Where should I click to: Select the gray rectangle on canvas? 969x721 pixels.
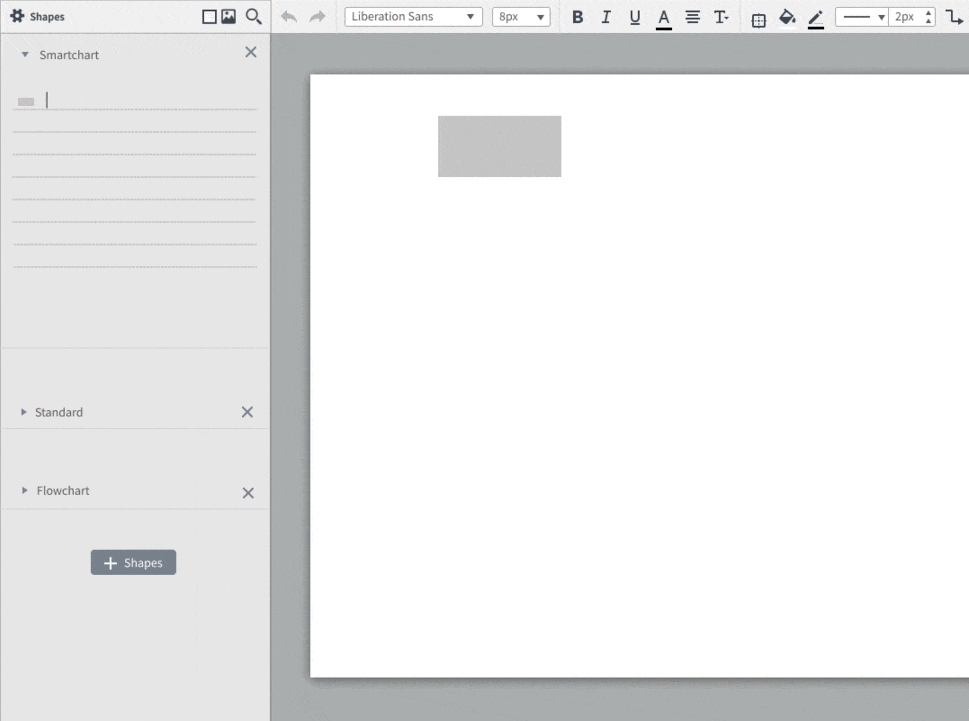pos(499,146)
